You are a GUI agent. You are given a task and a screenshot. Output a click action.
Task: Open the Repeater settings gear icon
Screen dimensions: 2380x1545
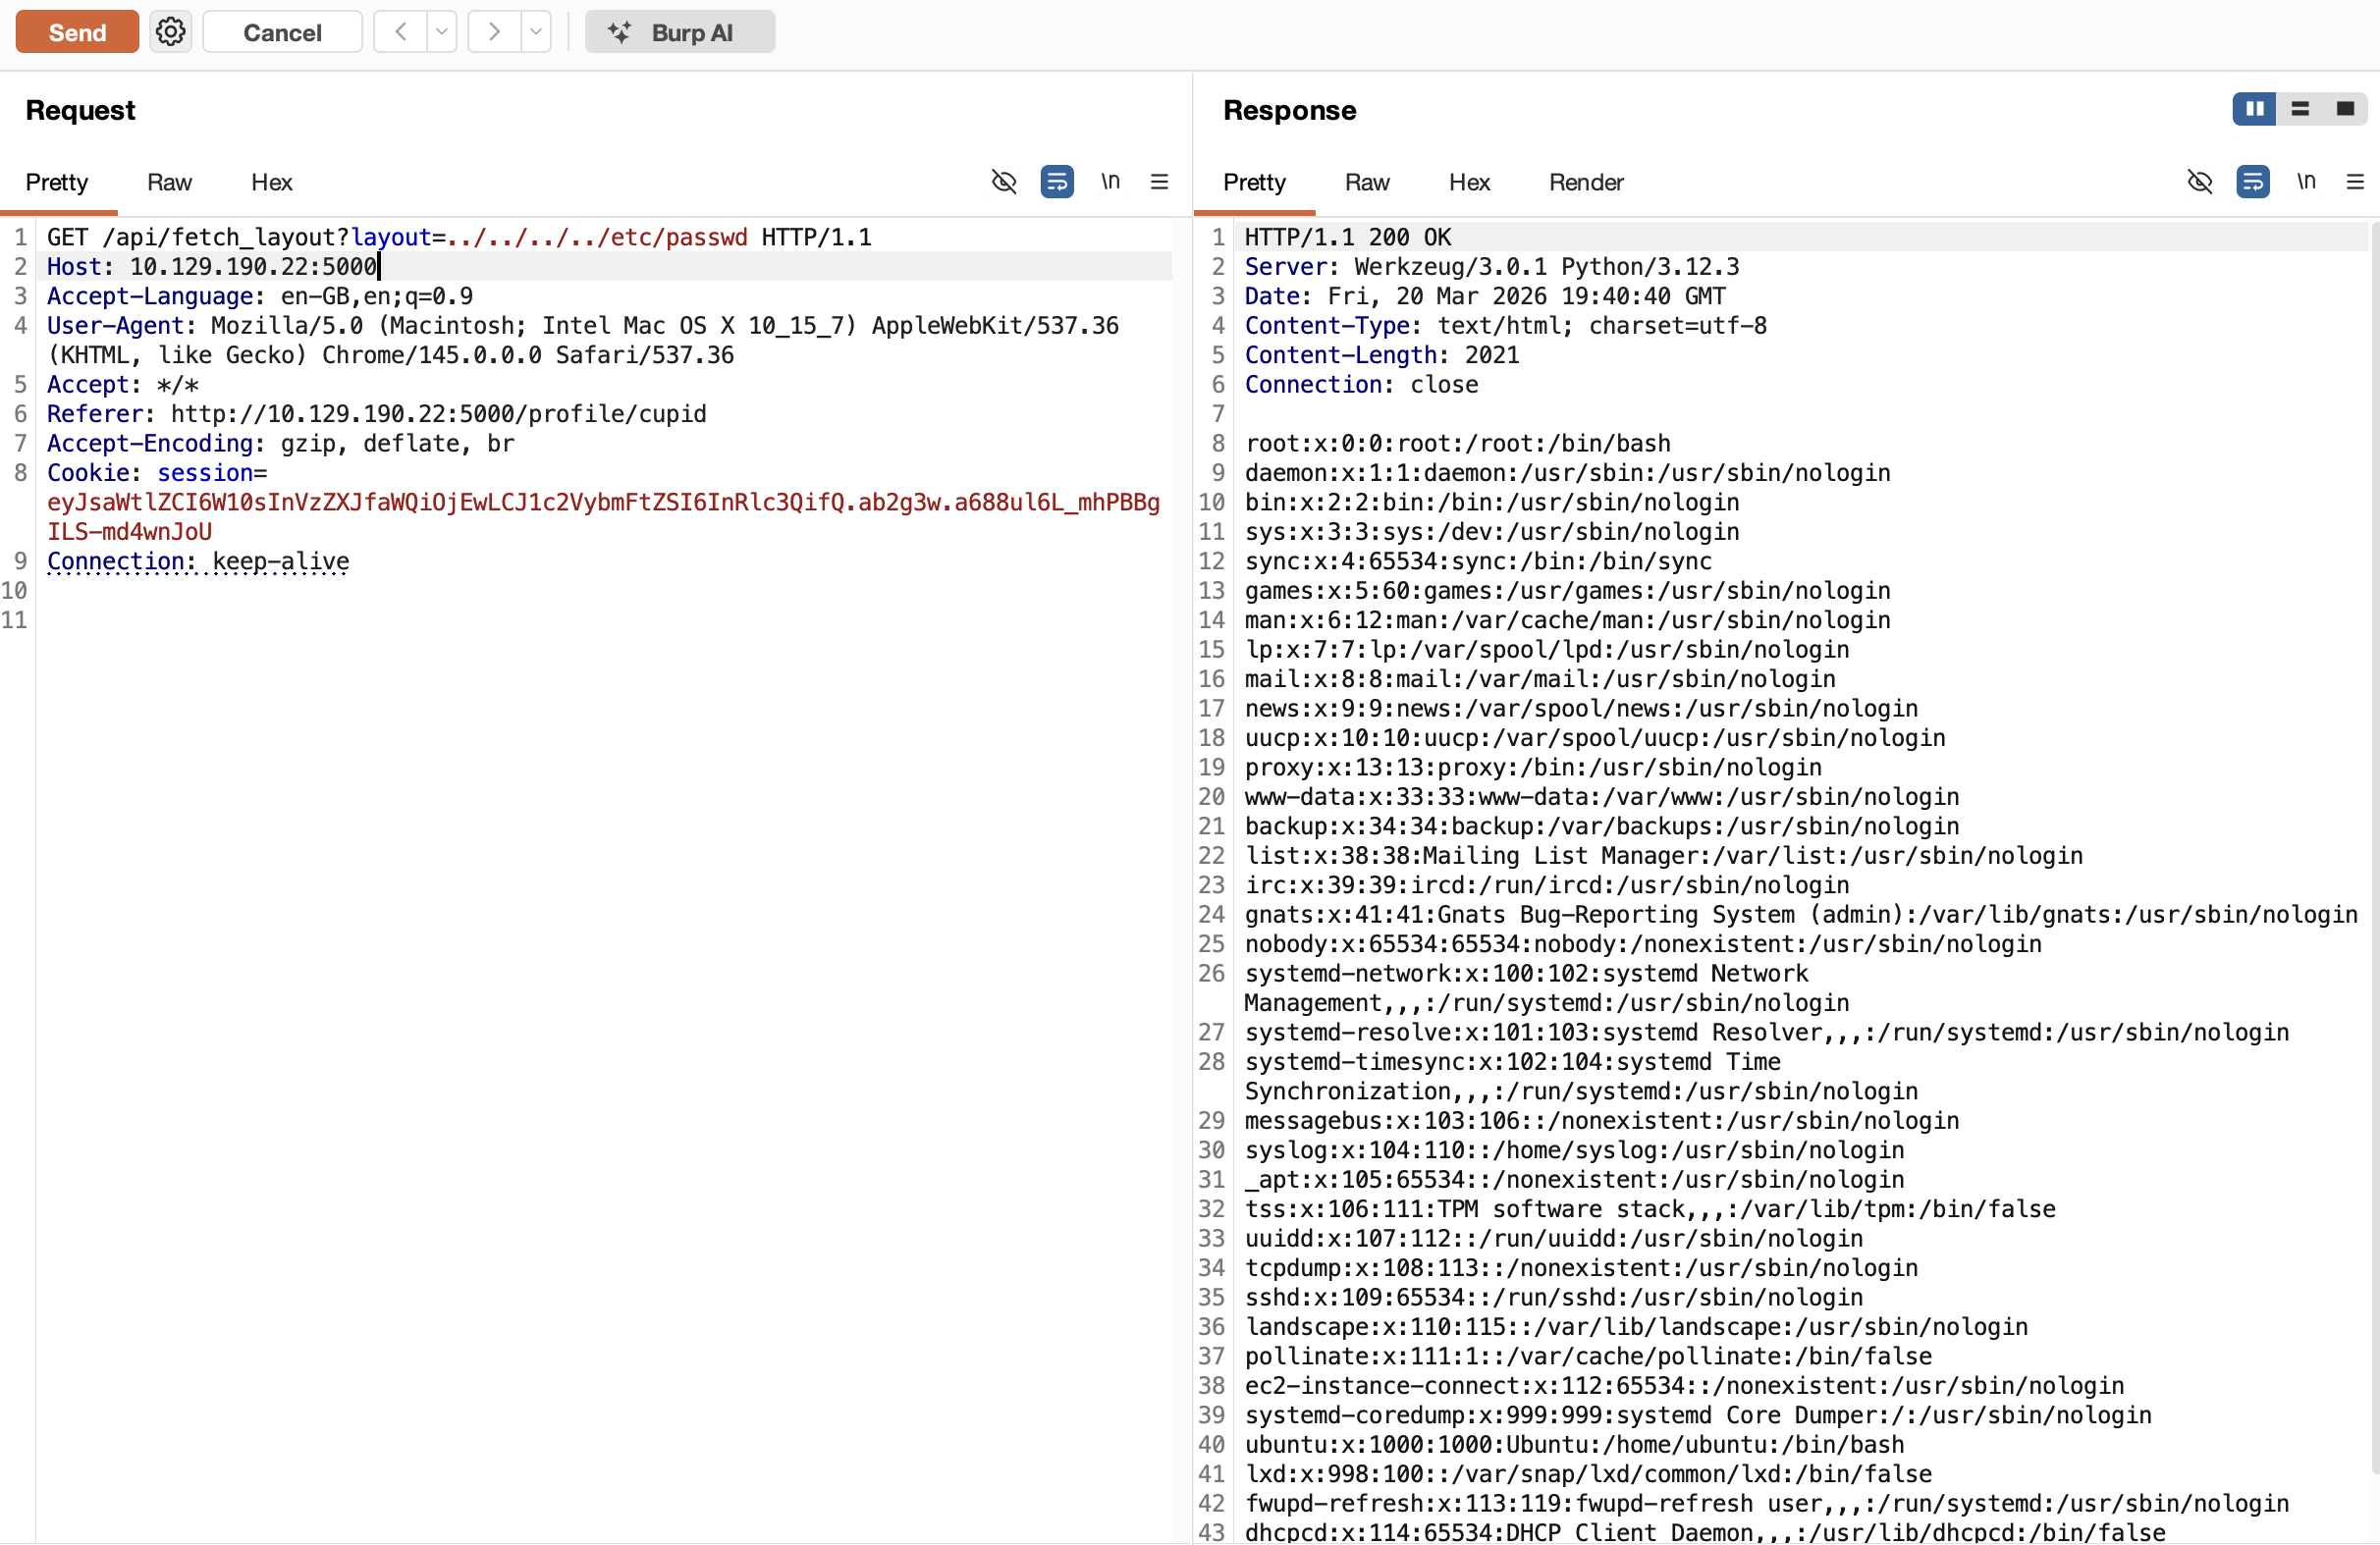point(170,32)
